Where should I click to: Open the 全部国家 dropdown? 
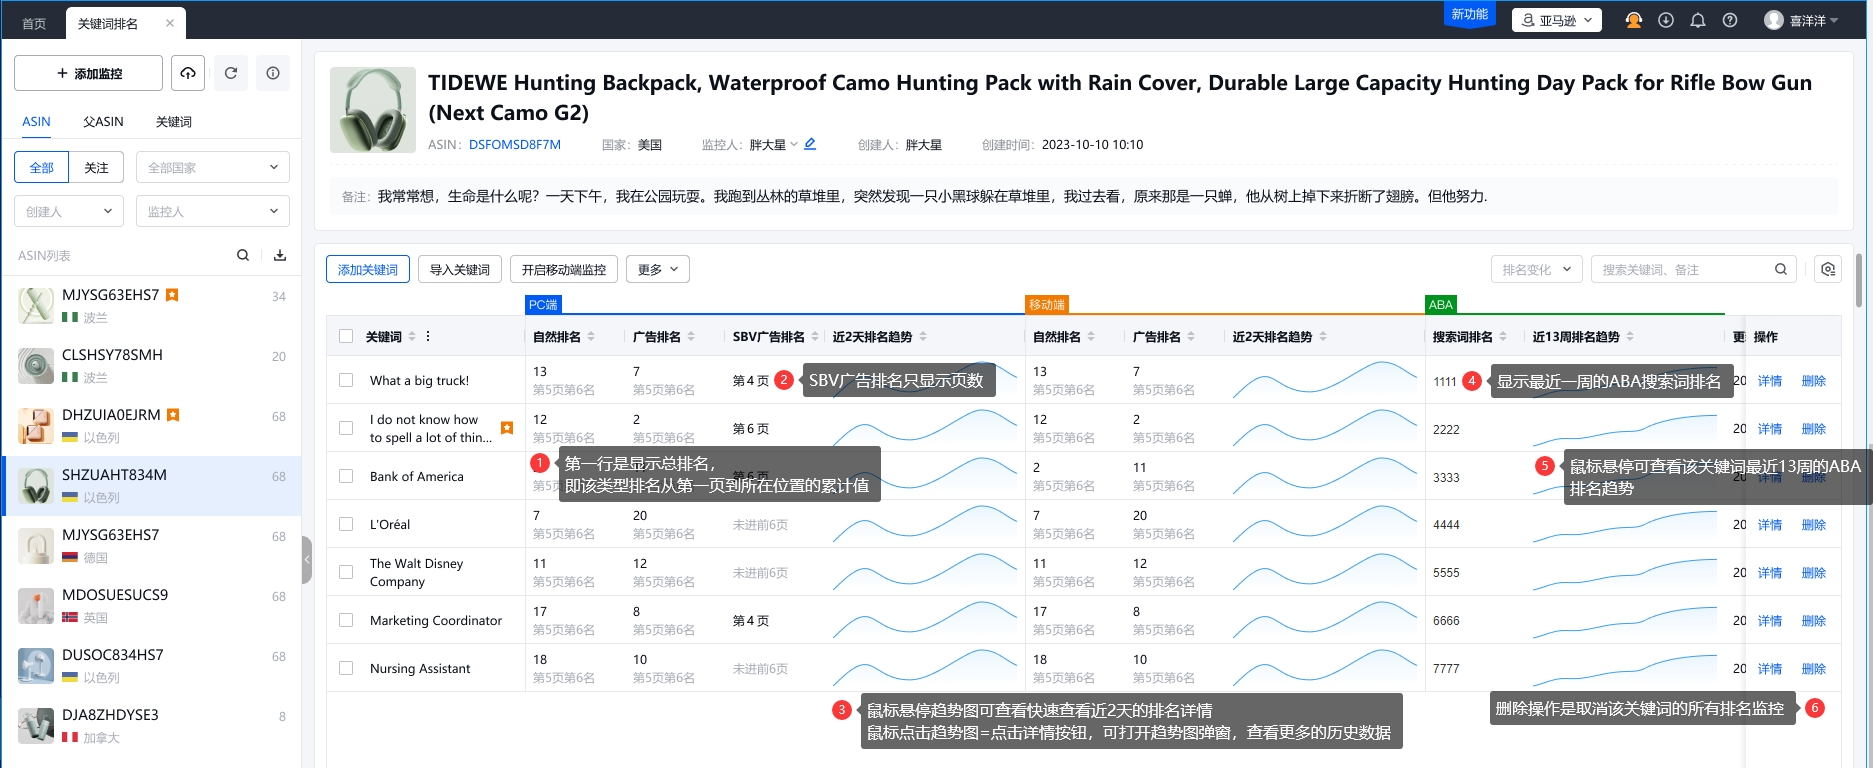click(x=213, y=167)
